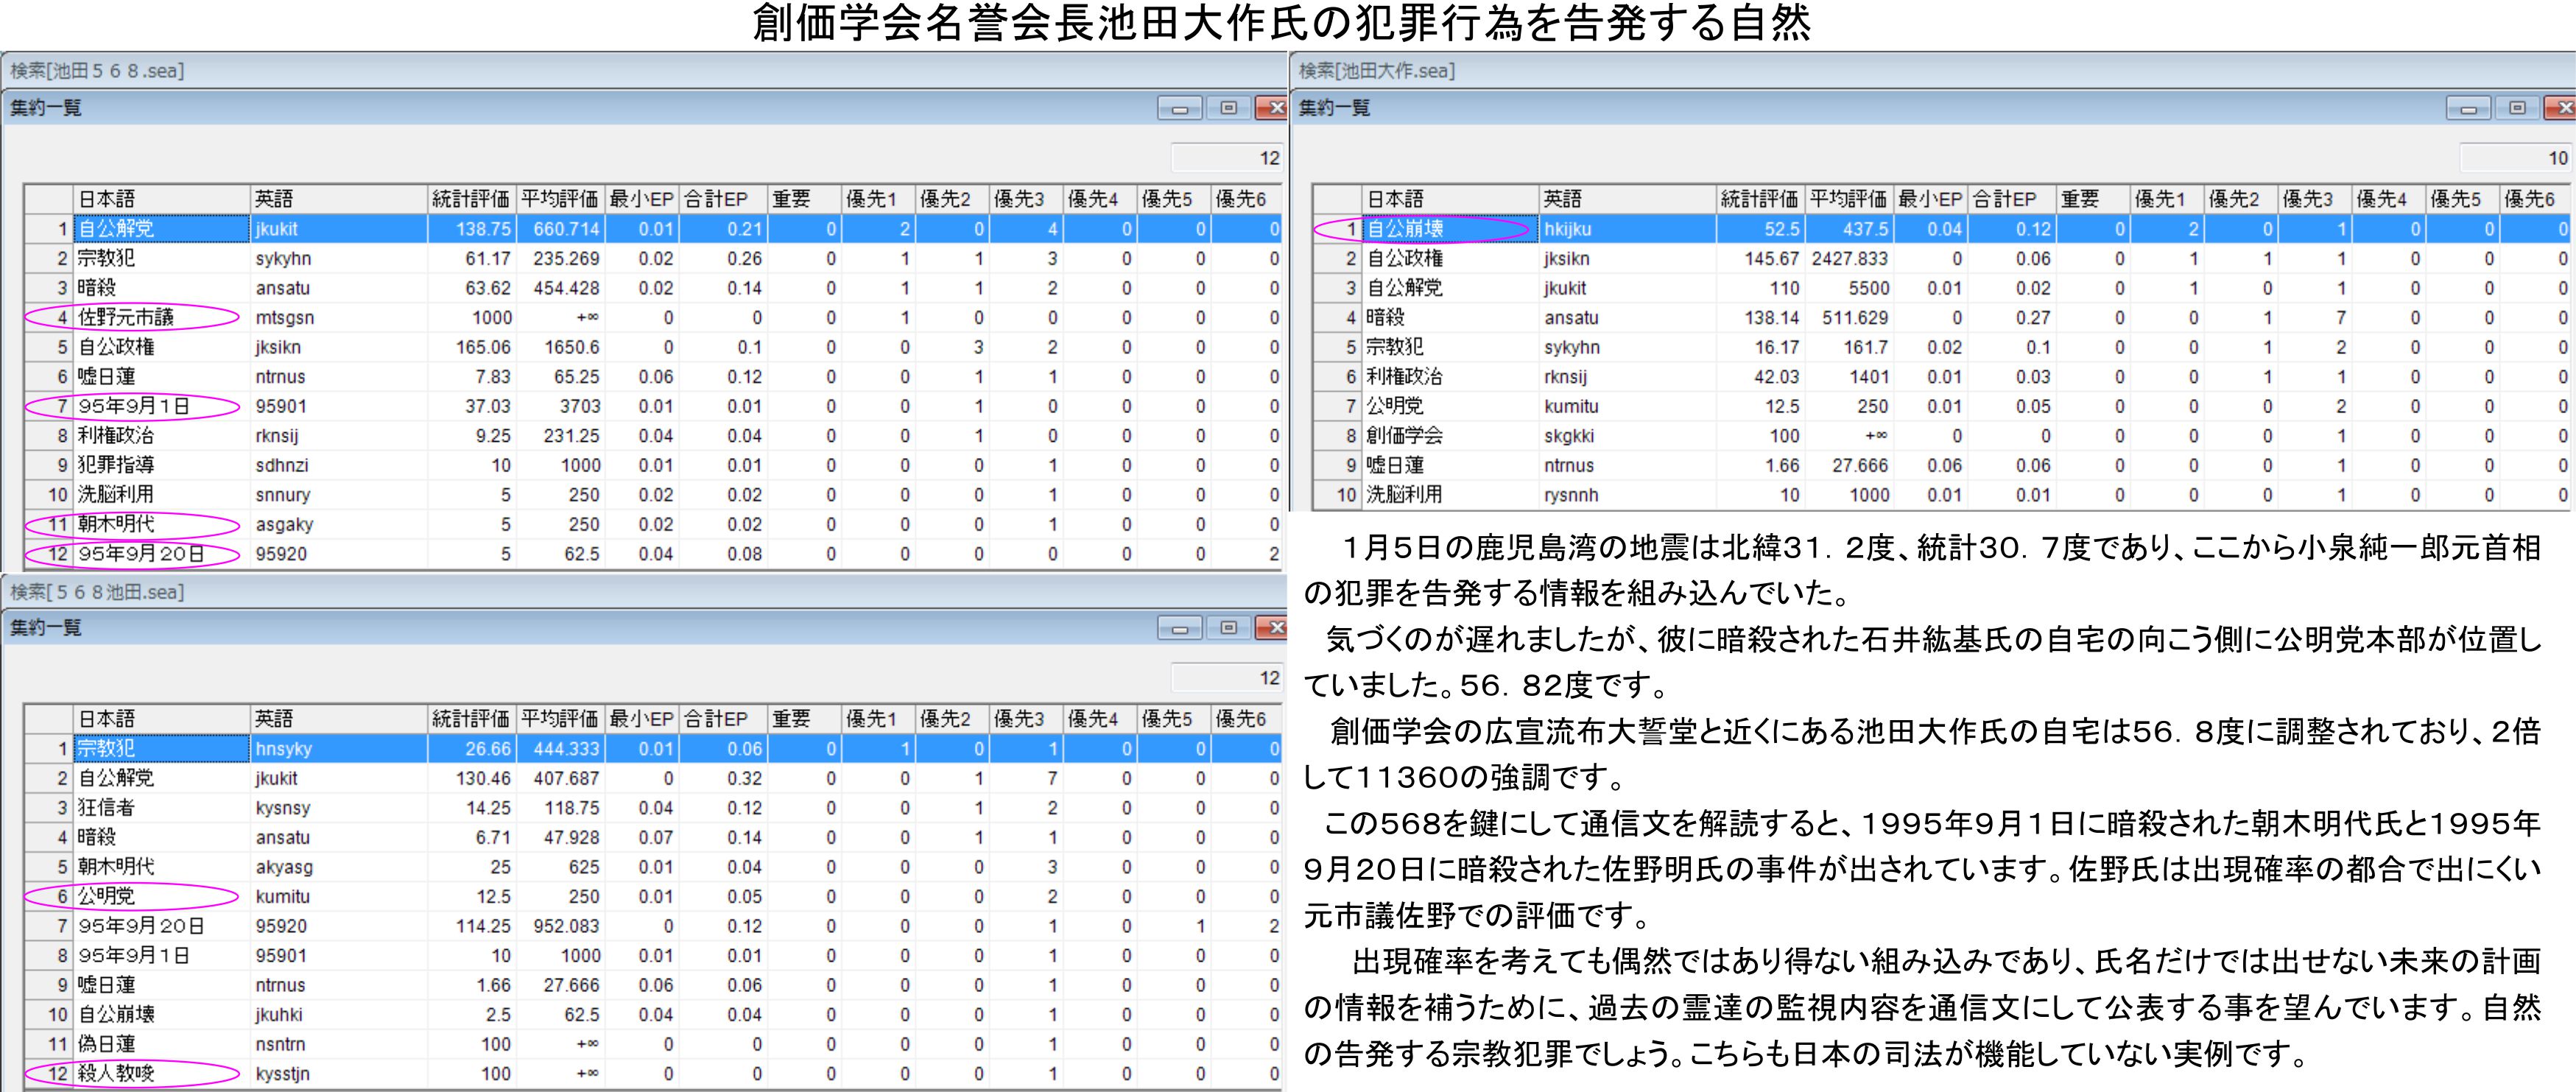
Task: Maximize the 568池田 集約一覧 window
Action: 1228,628
